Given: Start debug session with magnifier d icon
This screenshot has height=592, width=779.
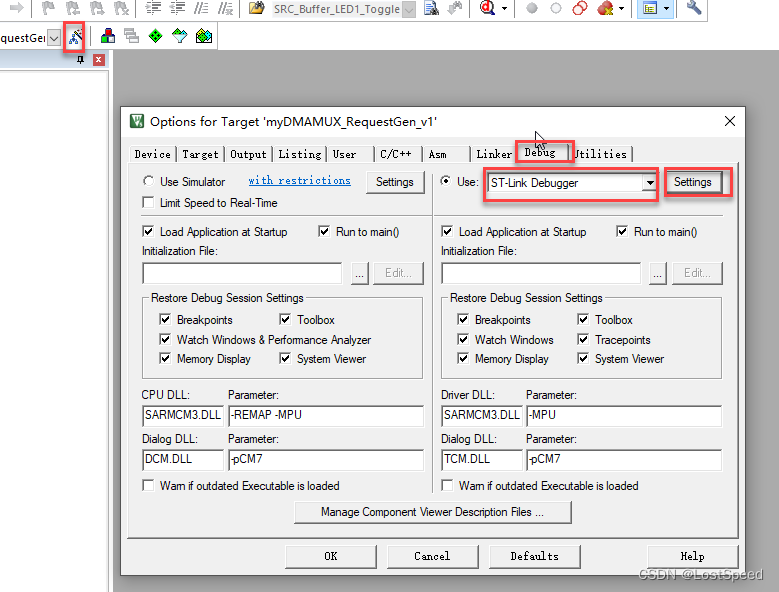Looking at the screenshot, I should (x=487, y=7).
